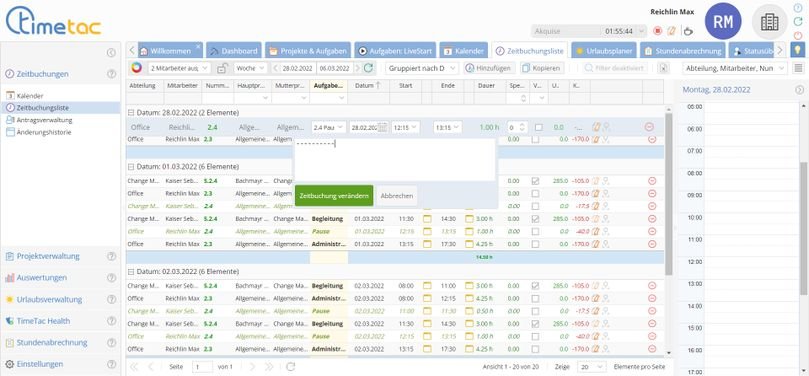This screenshot has width=809, height=376.
Task: Start a break with the coffee cup icon
Action: click(x=688, y=31)
